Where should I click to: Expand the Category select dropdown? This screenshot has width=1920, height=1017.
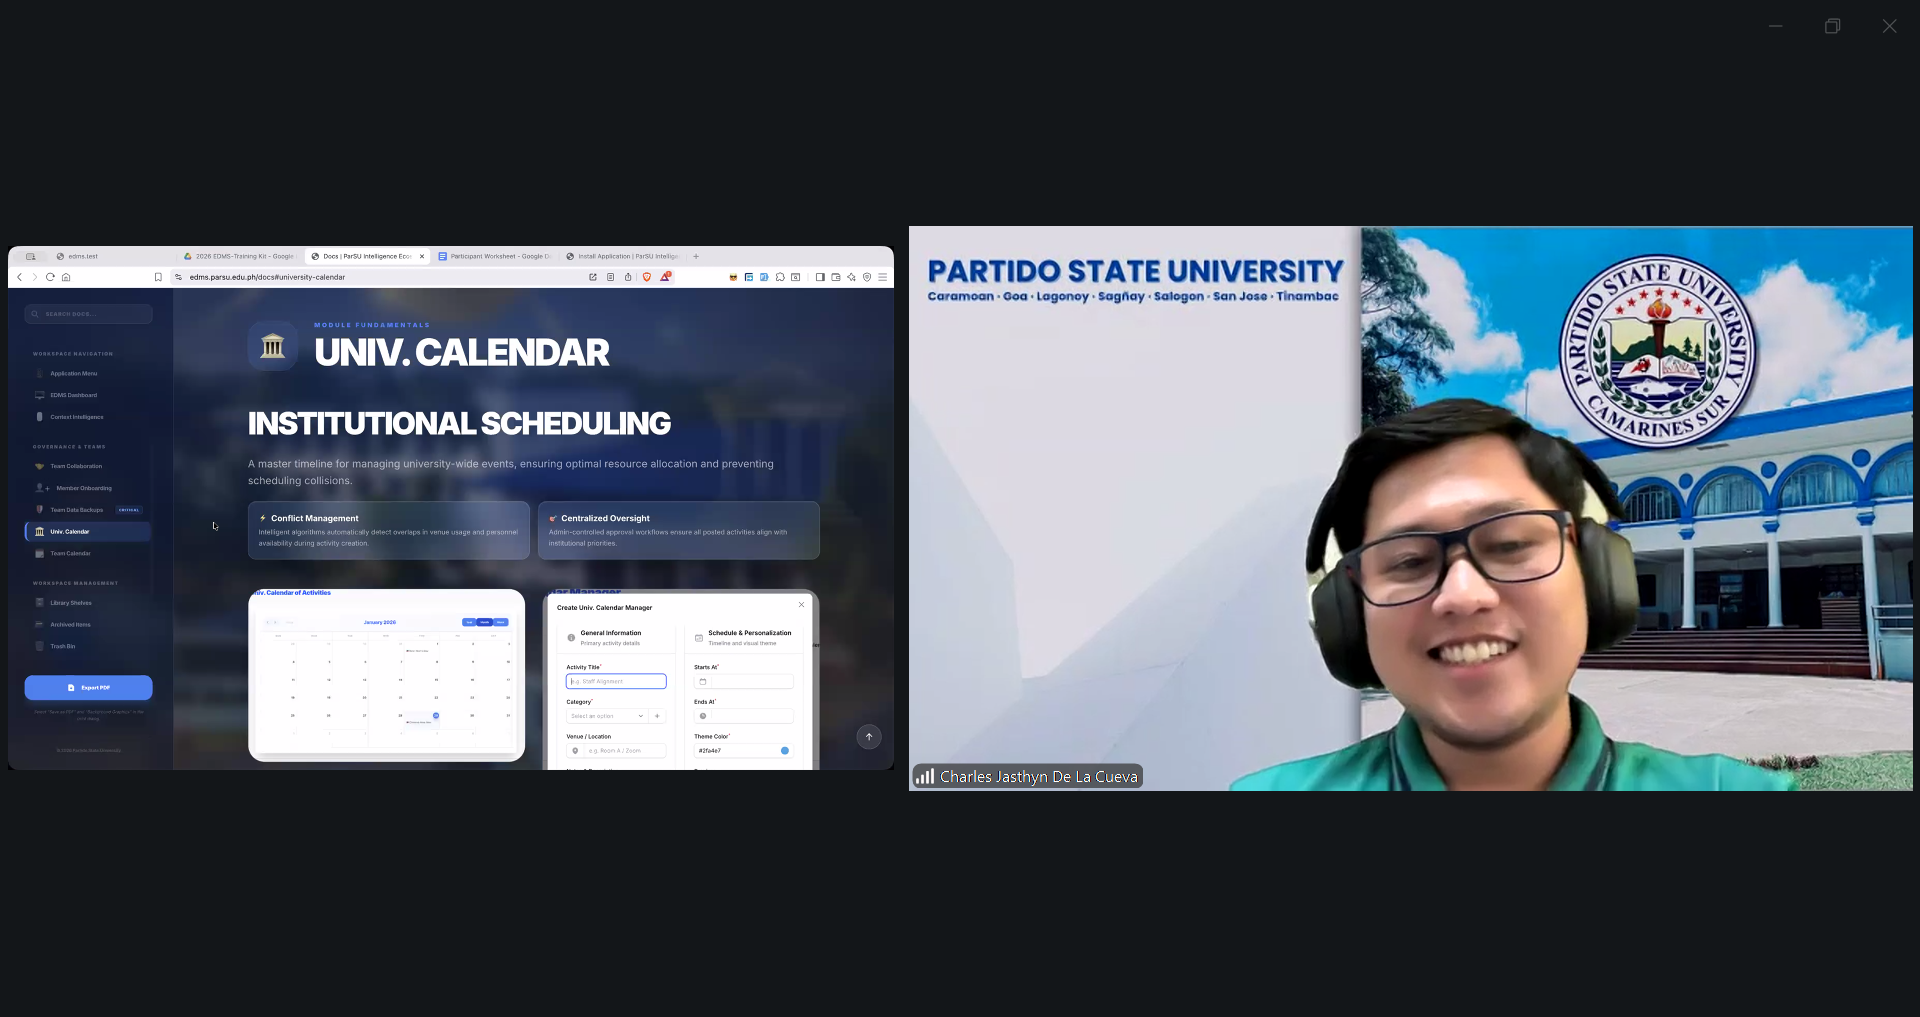pyautogui.click(x=607, y=716)
